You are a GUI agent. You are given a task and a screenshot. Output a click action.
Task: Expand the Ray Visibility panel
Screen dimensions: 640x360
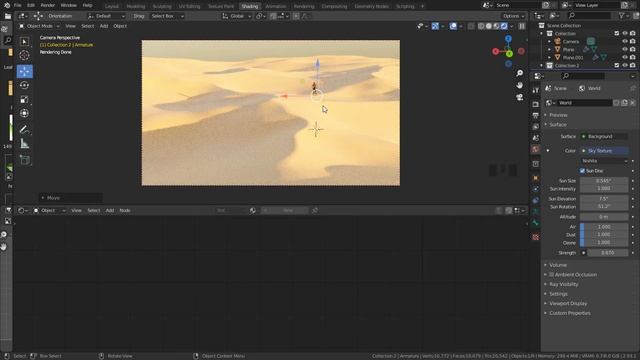click(563, 284)
